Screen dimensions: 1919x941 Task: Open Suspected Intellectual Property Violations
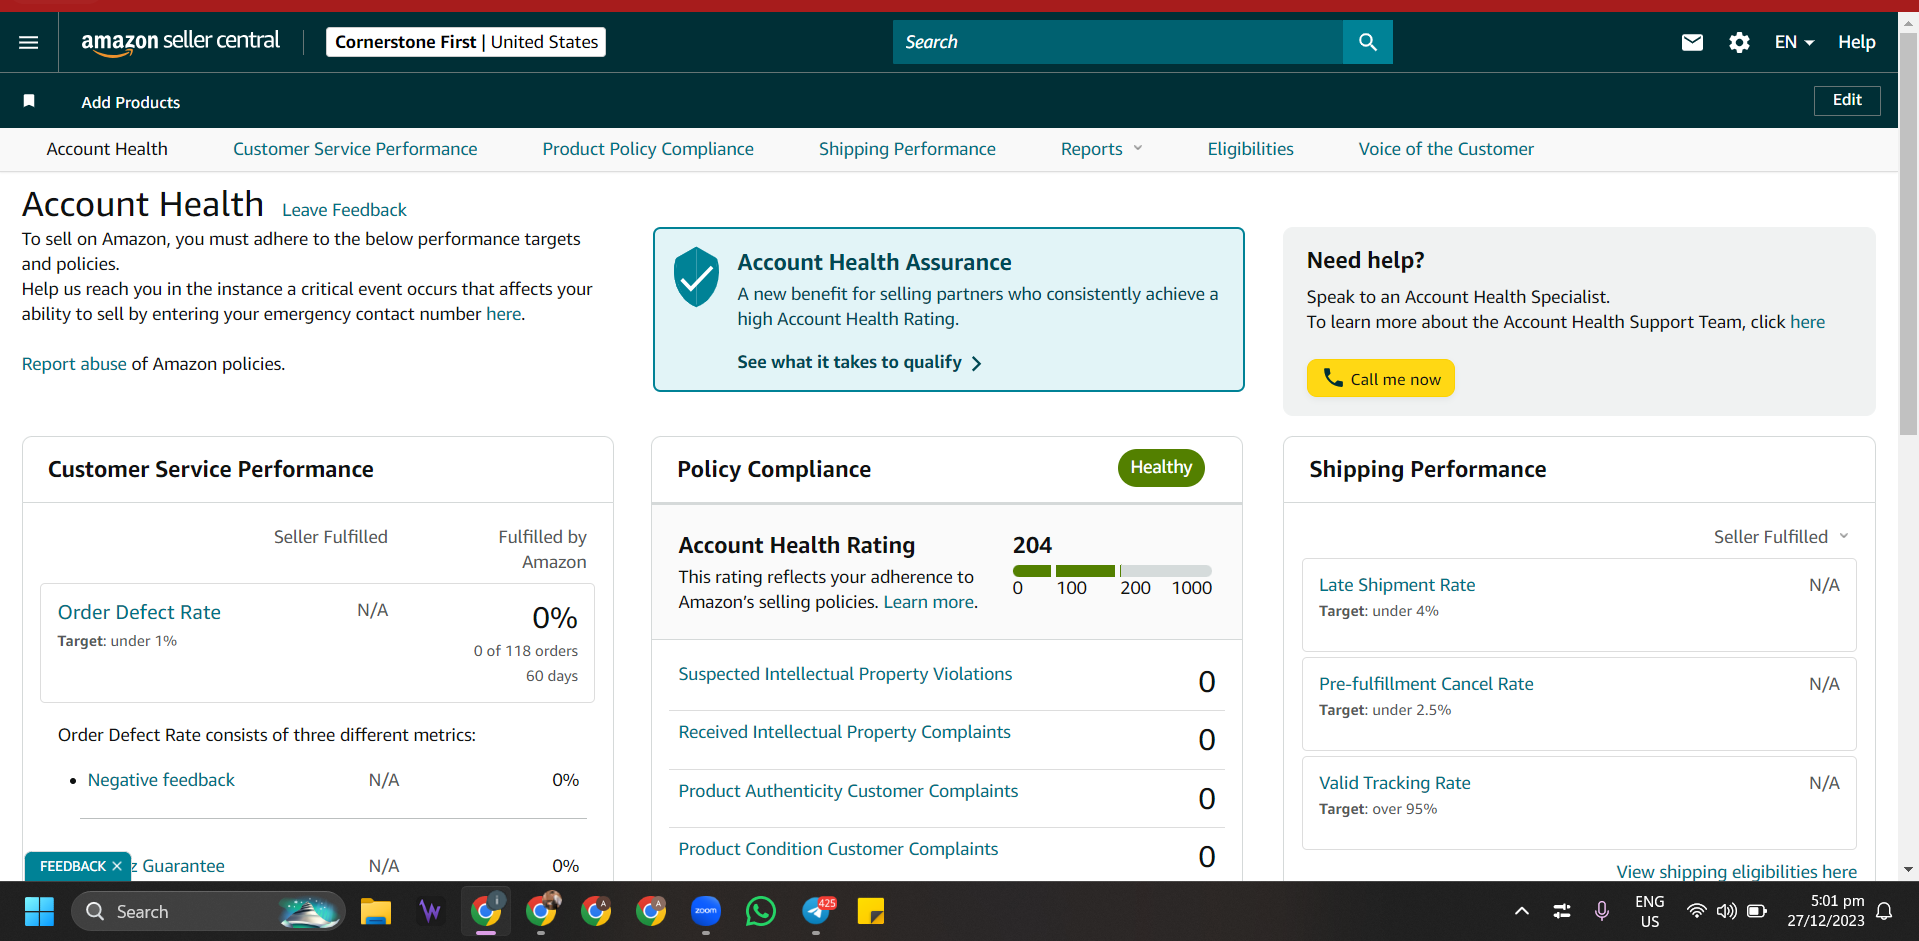(x=845, y=674)
